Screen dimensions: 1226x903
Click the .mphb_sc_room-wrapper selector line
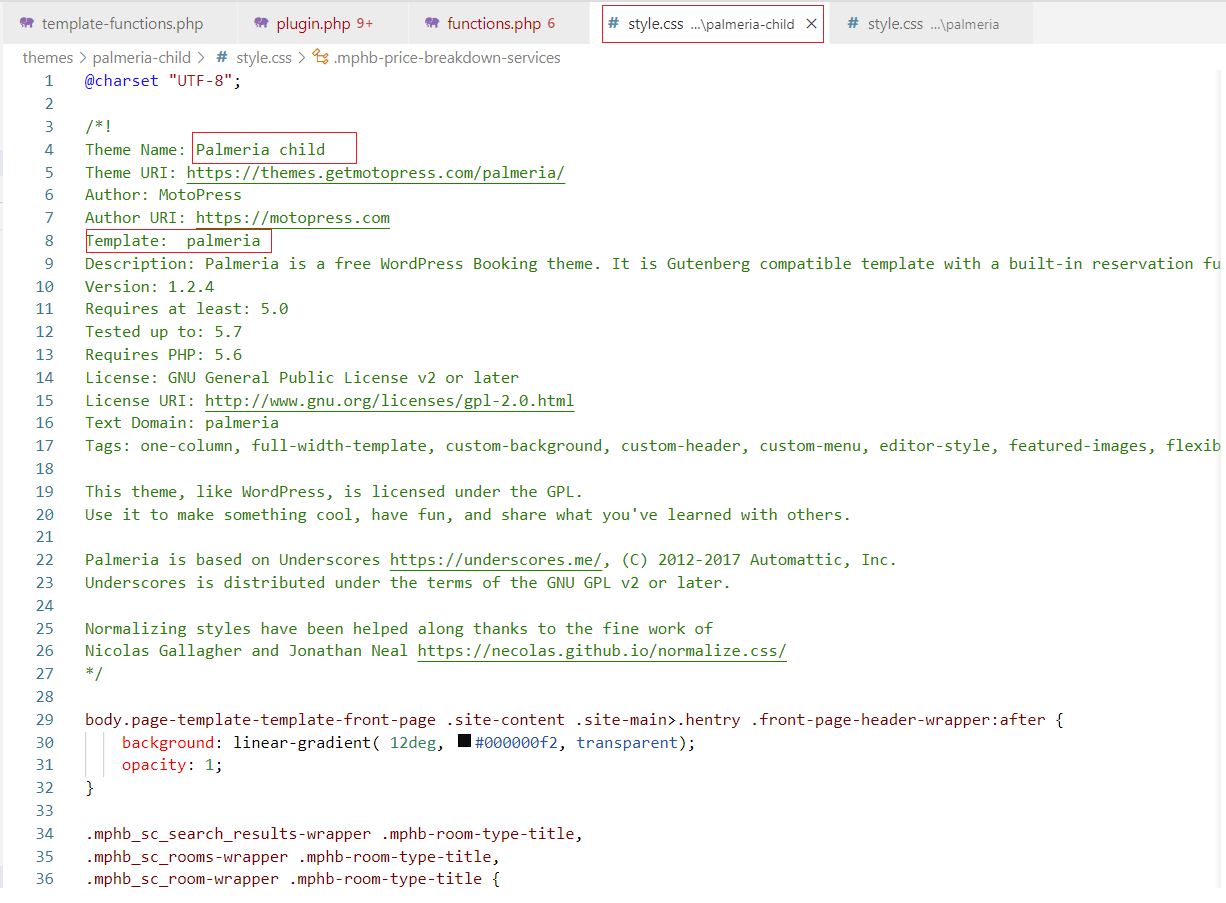[x=292, y=880]
